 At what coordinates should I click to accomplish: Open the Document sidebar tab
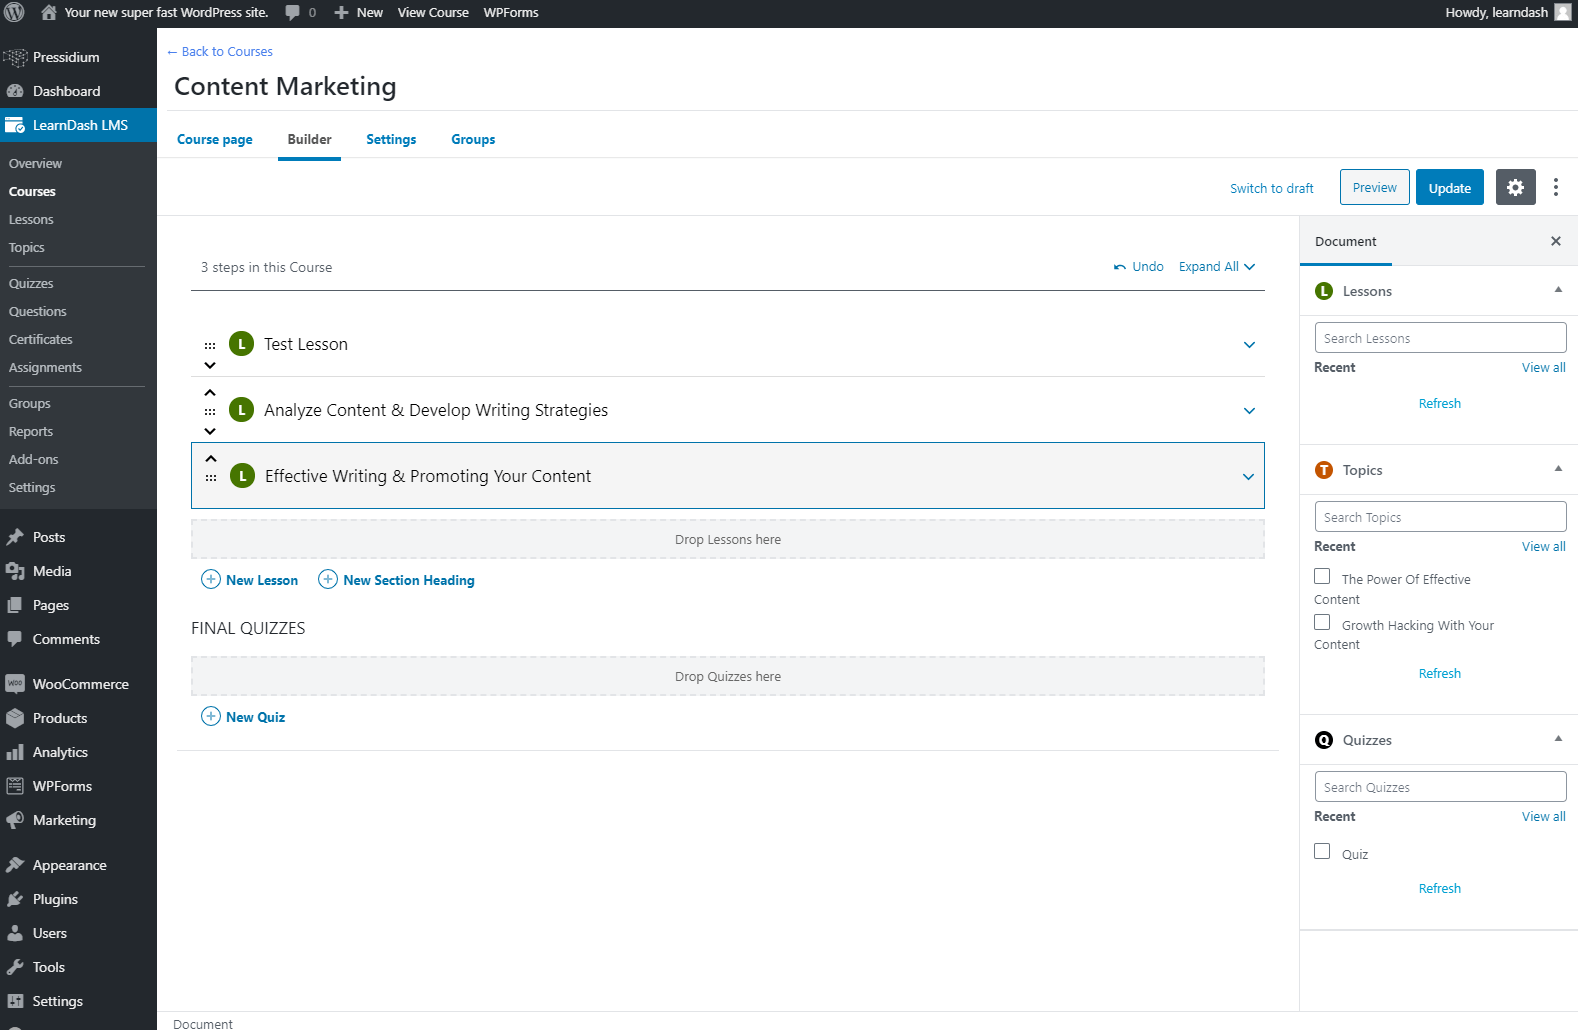[x=1346, y=242]
